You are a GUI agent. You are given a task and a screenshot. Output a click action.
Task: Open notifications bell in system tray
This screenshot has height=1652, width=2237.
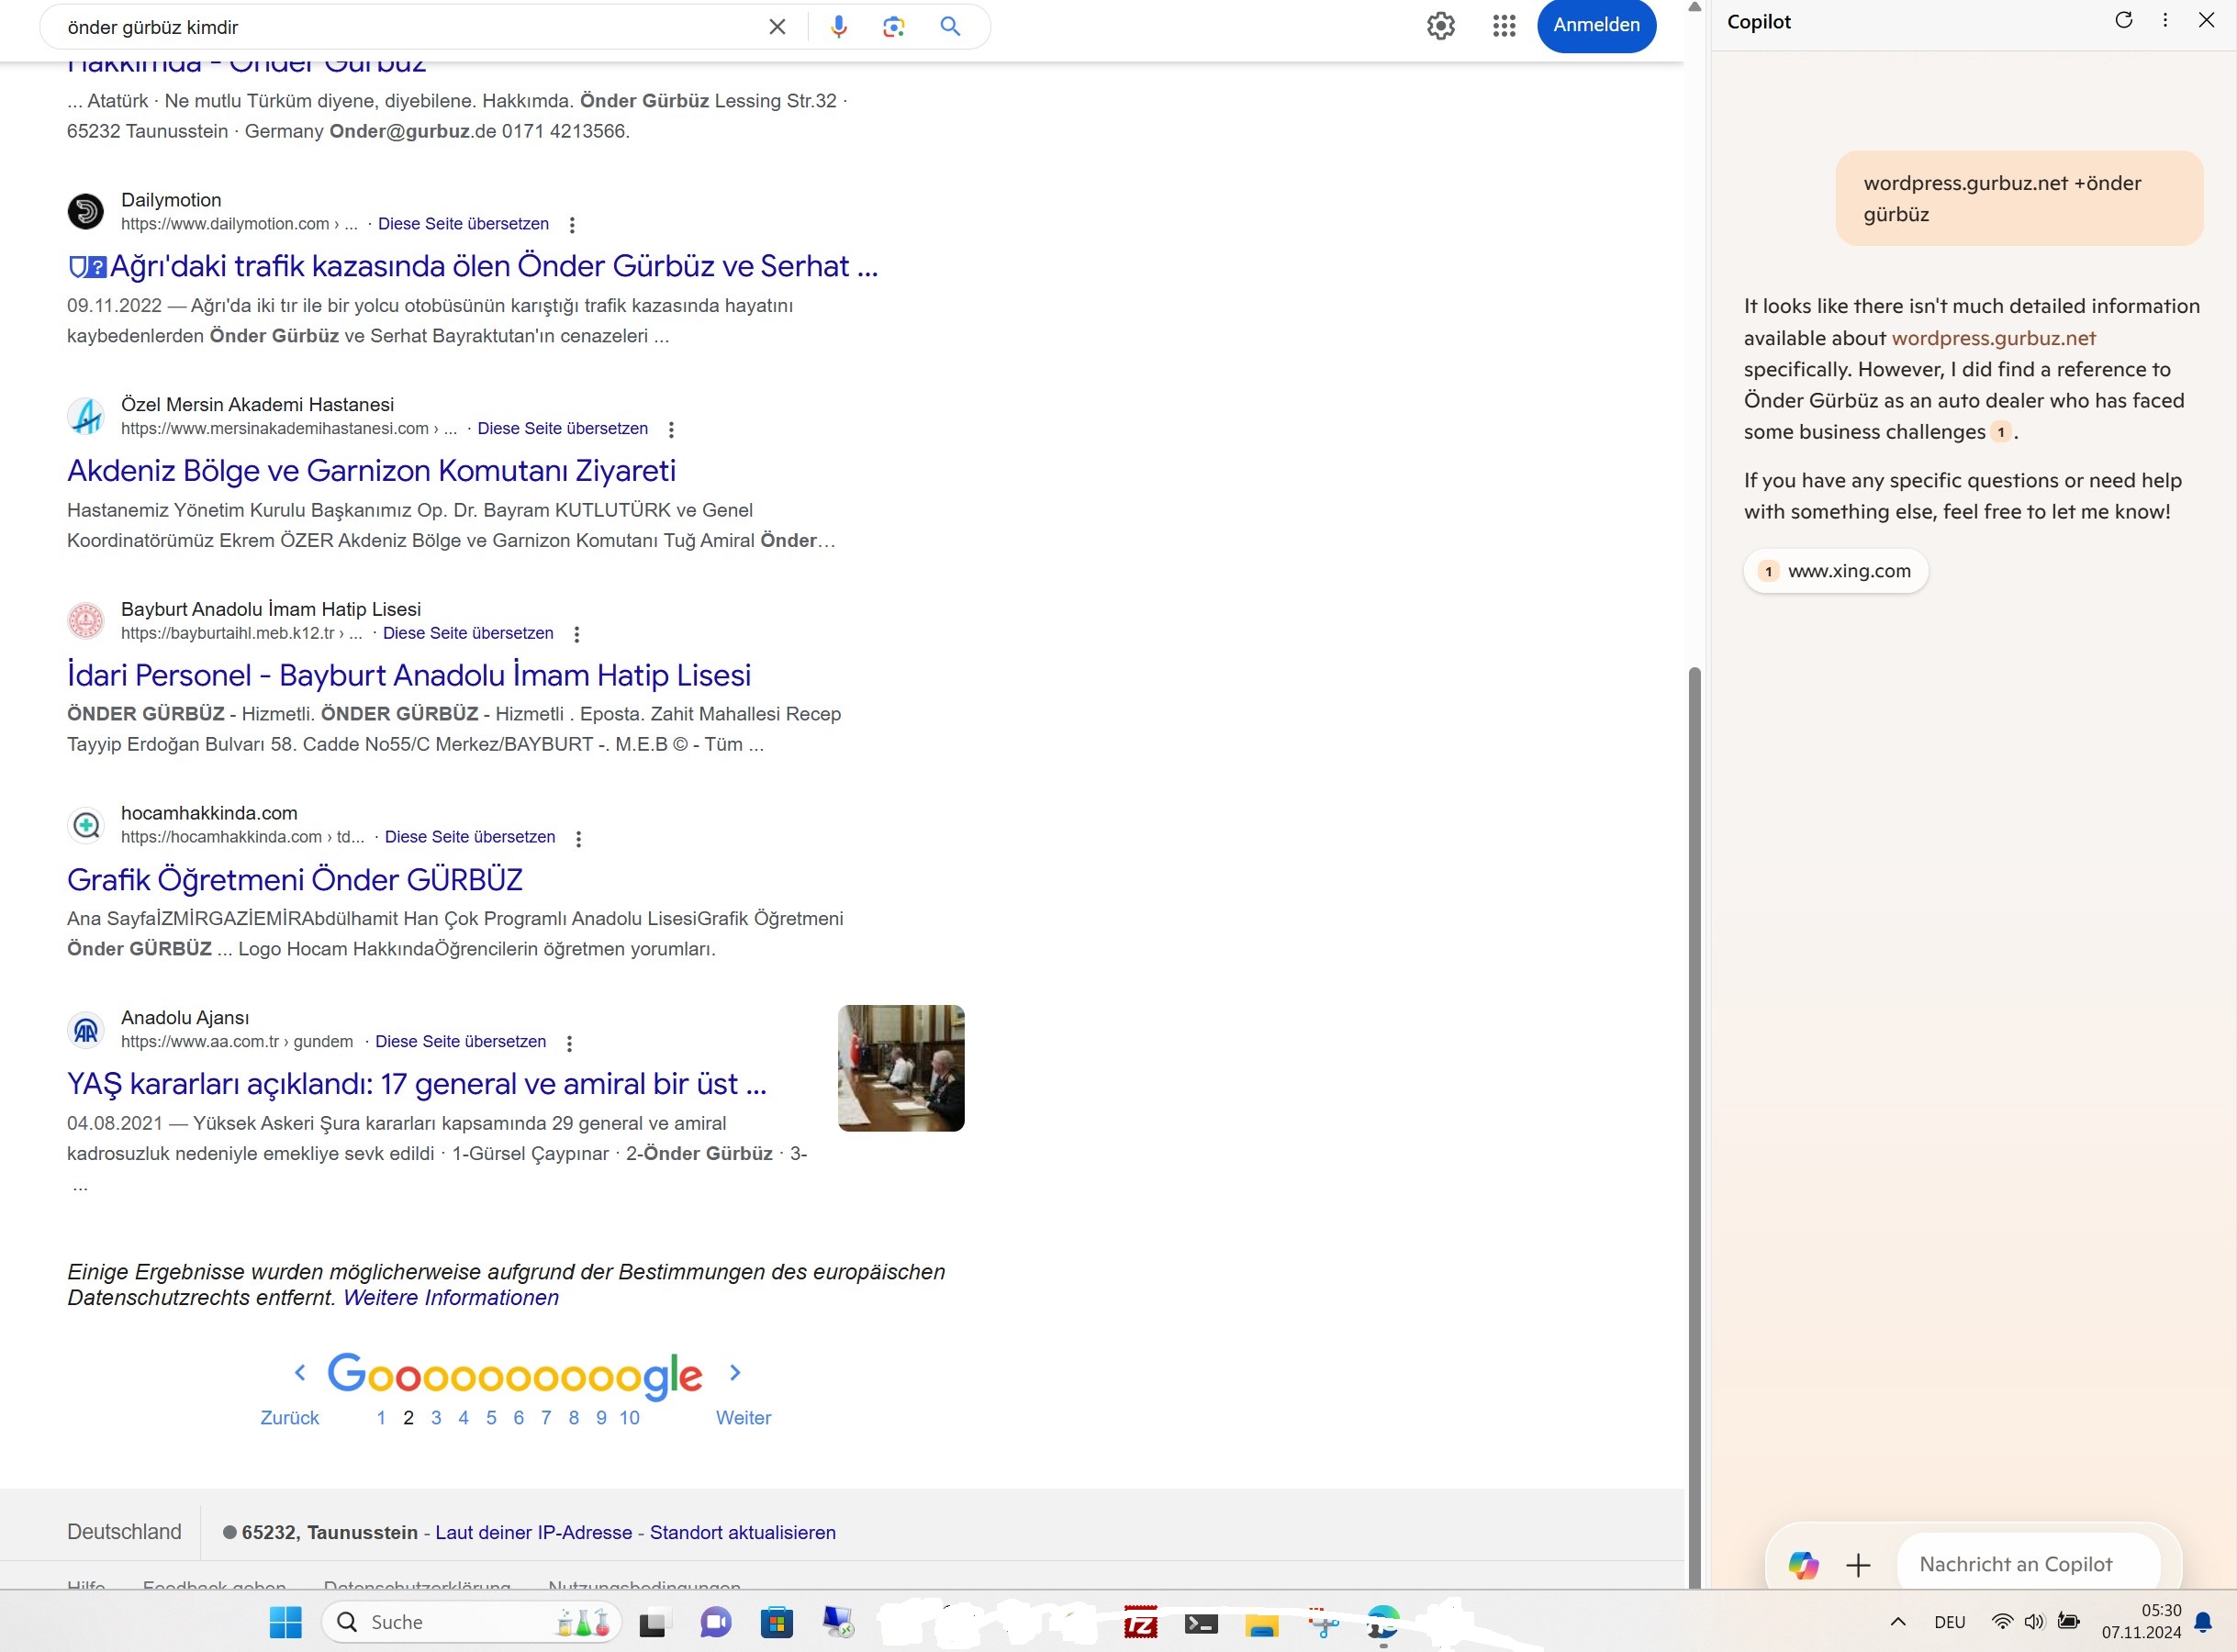(2203, 1622)
